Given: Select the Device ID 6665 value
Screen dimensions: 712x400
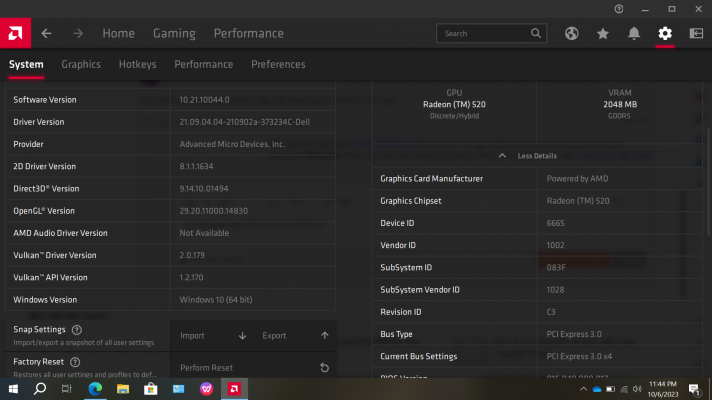Looking at the screenshot, I should (x=555, y=223).
